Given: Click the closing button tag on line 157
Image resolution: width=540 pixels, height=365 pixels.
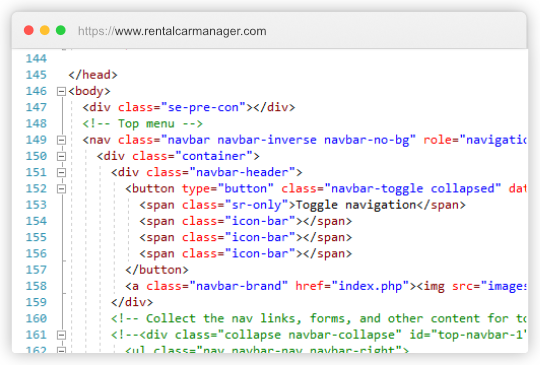Looking at the screenshot, I should tap(157, 270).
